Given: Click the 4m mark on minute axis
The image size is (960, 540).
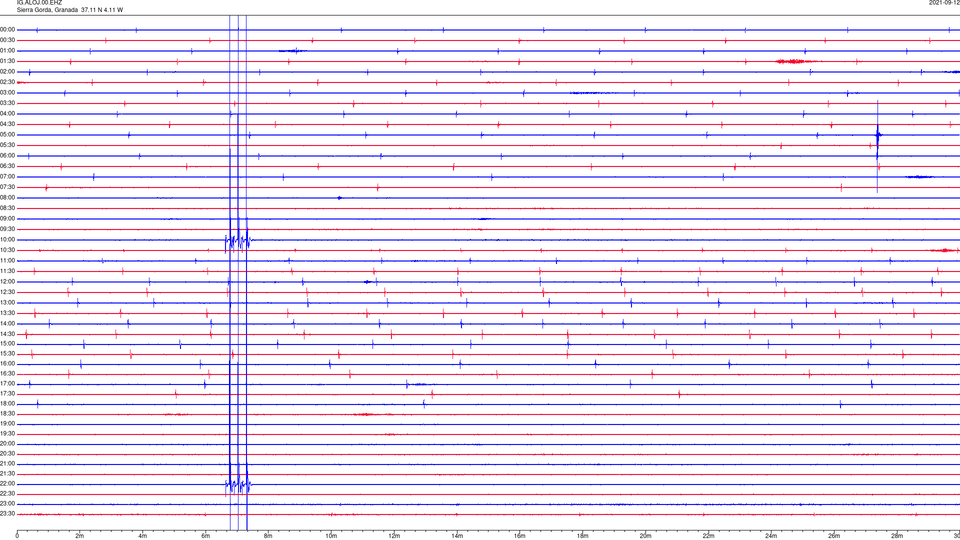Looking at the screenshot, I should (143, 536).
